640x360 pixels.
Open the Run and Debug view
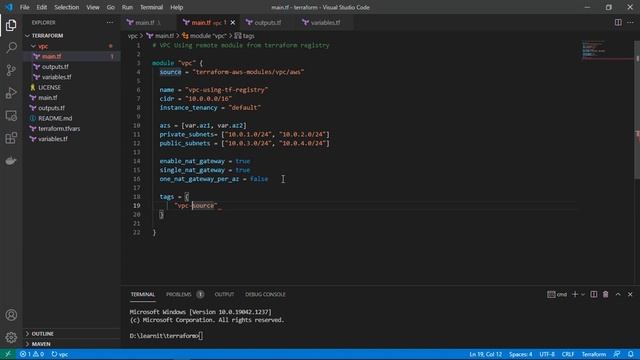pos(11,93)
